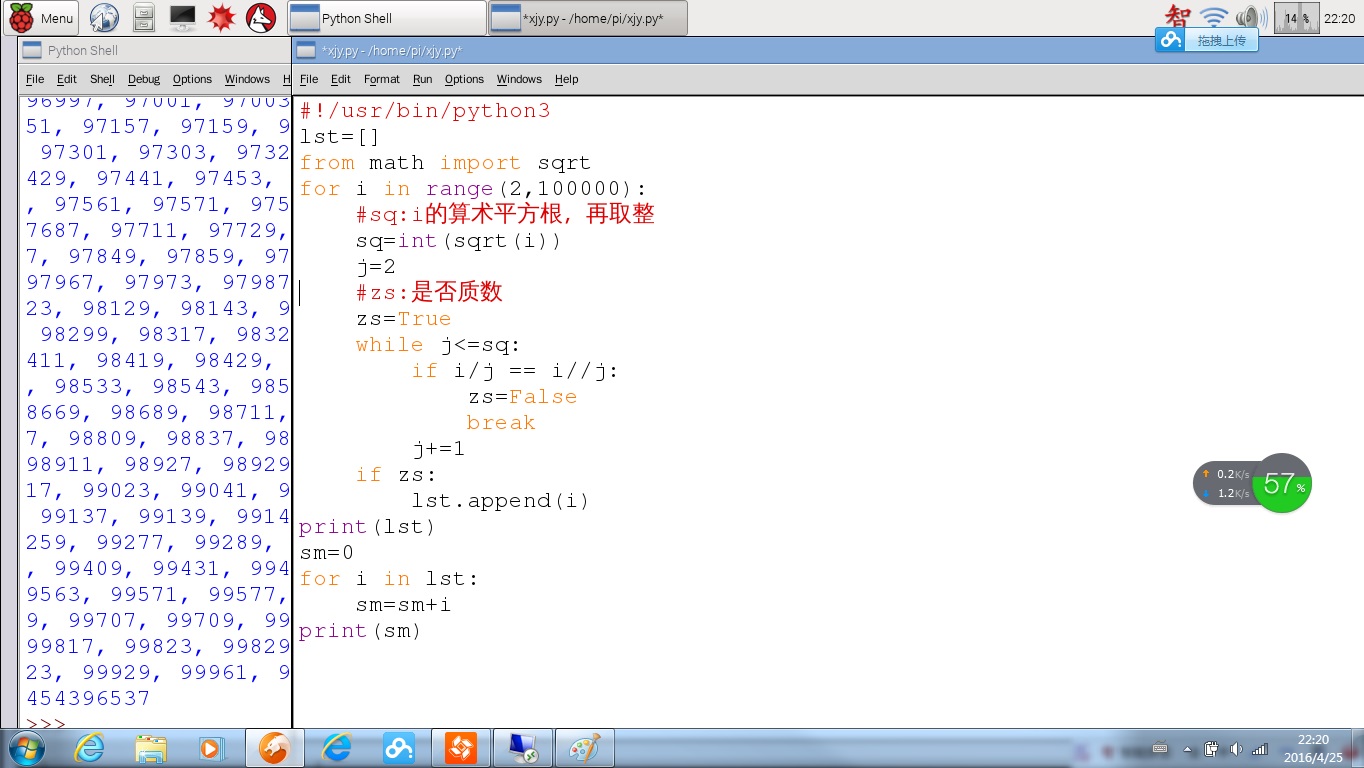This screenshot has width=1364, height=768.
Task: Open Shell menu in Python Shell window
Action: pyautogui.click(x=102, y=79)
